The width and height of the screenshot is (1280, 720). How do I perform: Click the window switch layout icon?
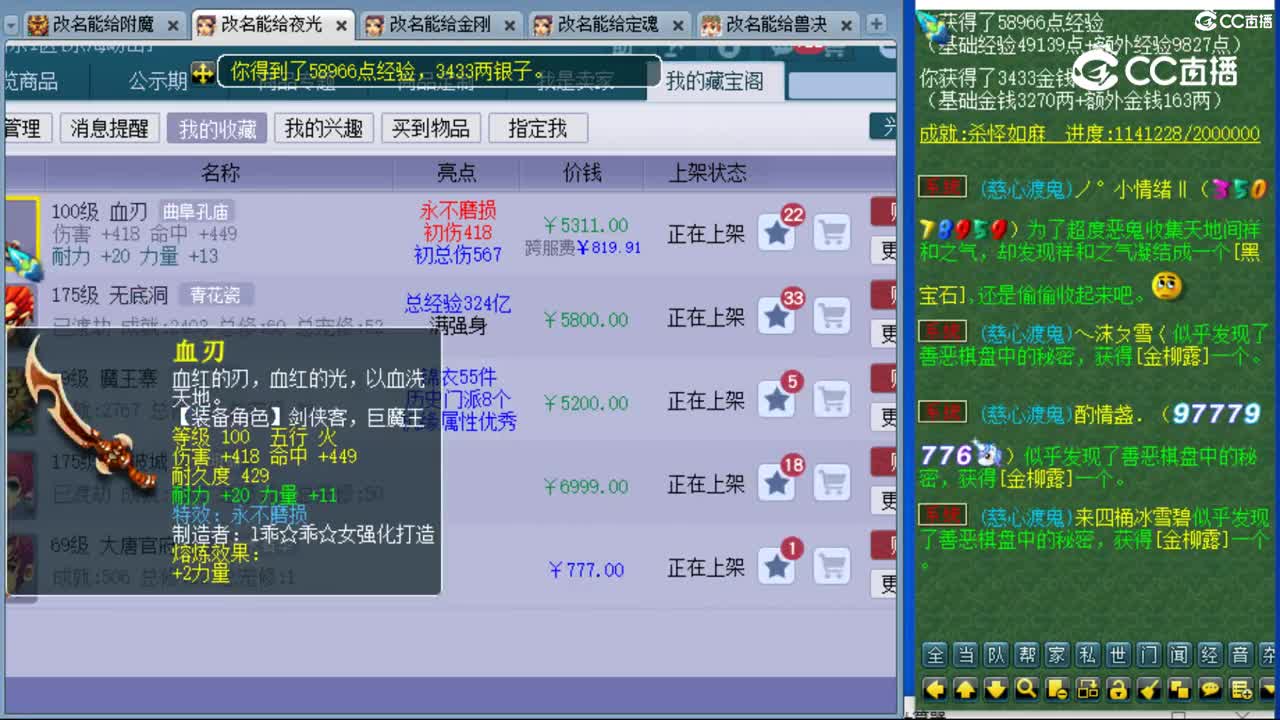[1088, 688]
